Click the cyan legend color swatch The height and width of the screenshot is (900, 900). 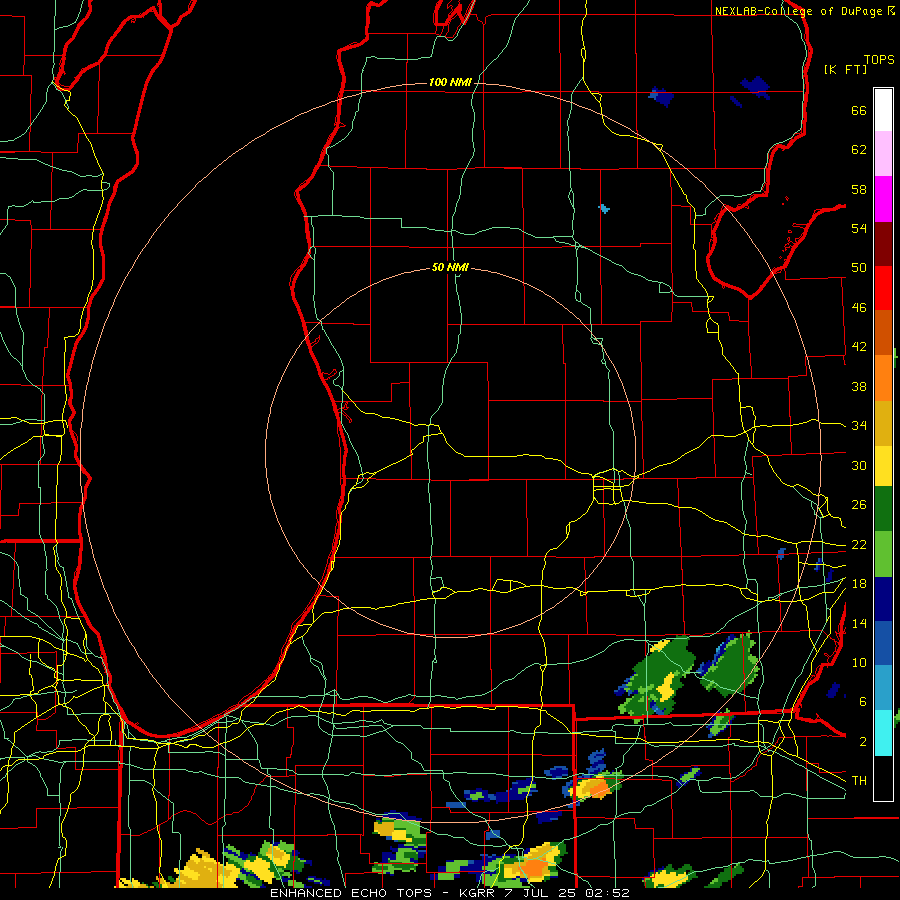coord(883,733)
